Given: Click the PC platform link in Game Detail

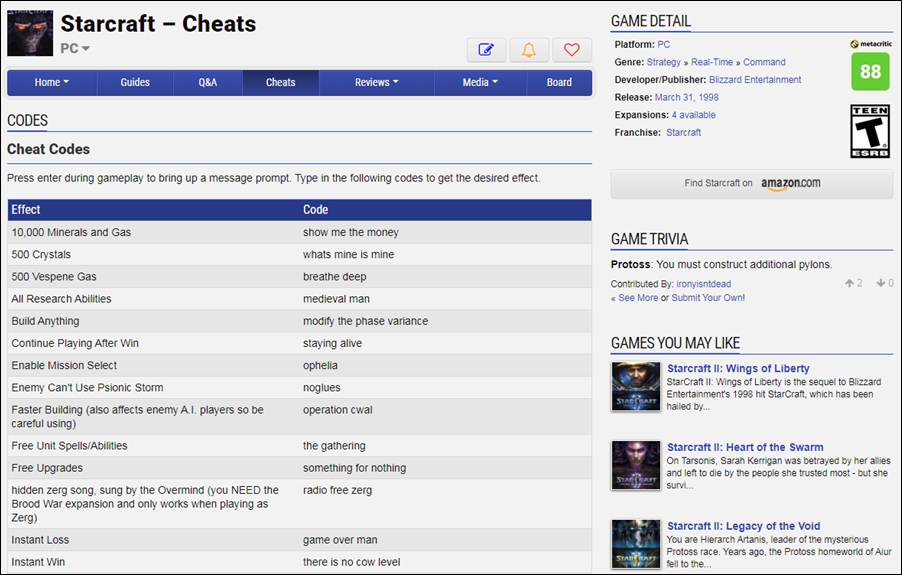Looking at the screenshot, I should [x=663, y=44].
